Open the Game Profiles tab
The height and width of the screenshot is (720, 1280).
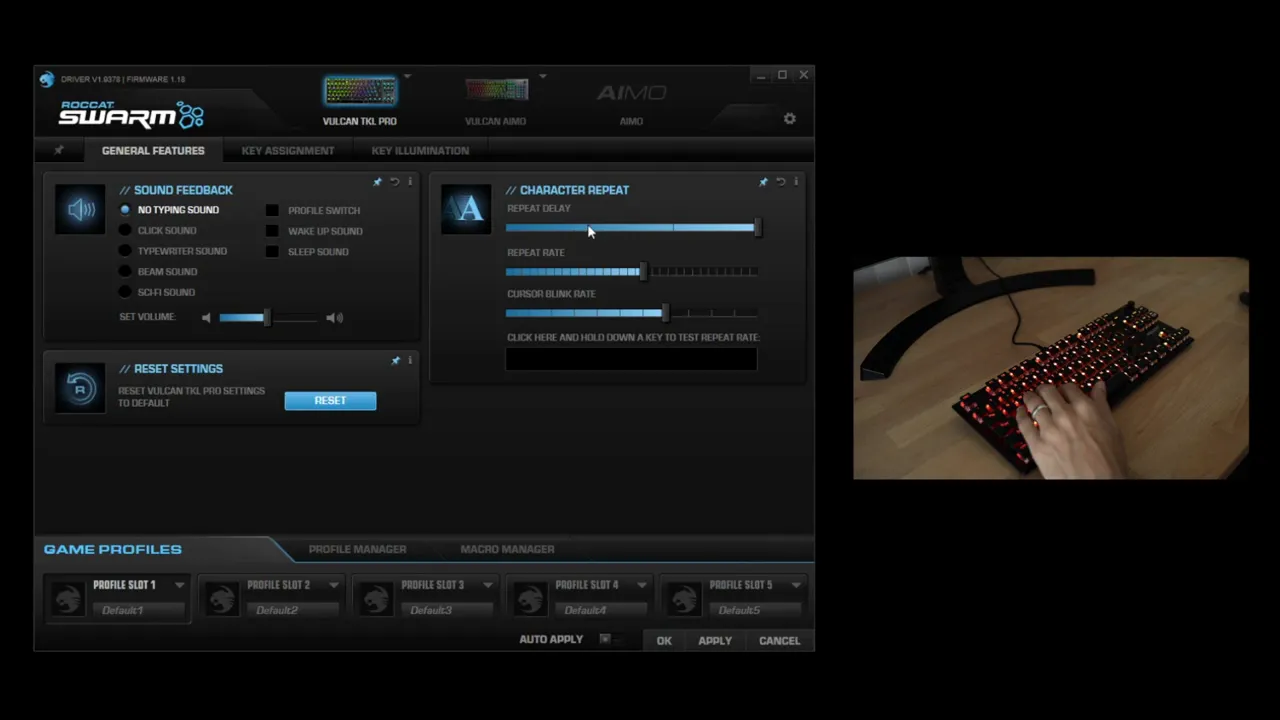[113, 549]
